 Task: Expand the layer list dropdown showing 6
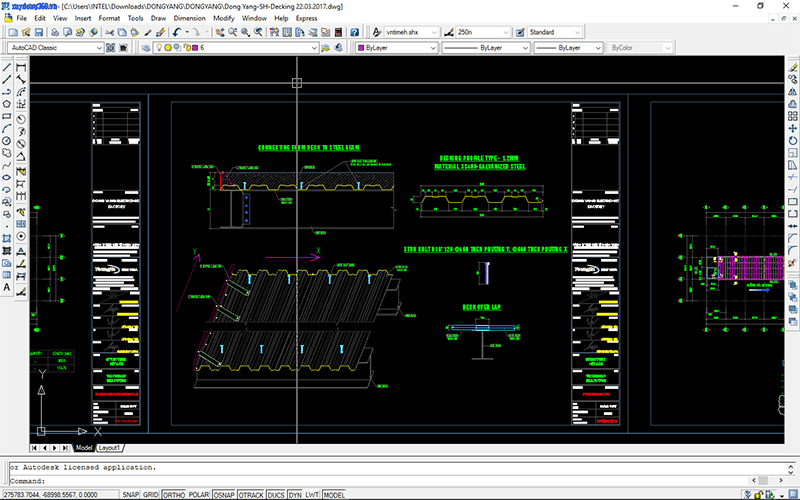pos(313,47)
